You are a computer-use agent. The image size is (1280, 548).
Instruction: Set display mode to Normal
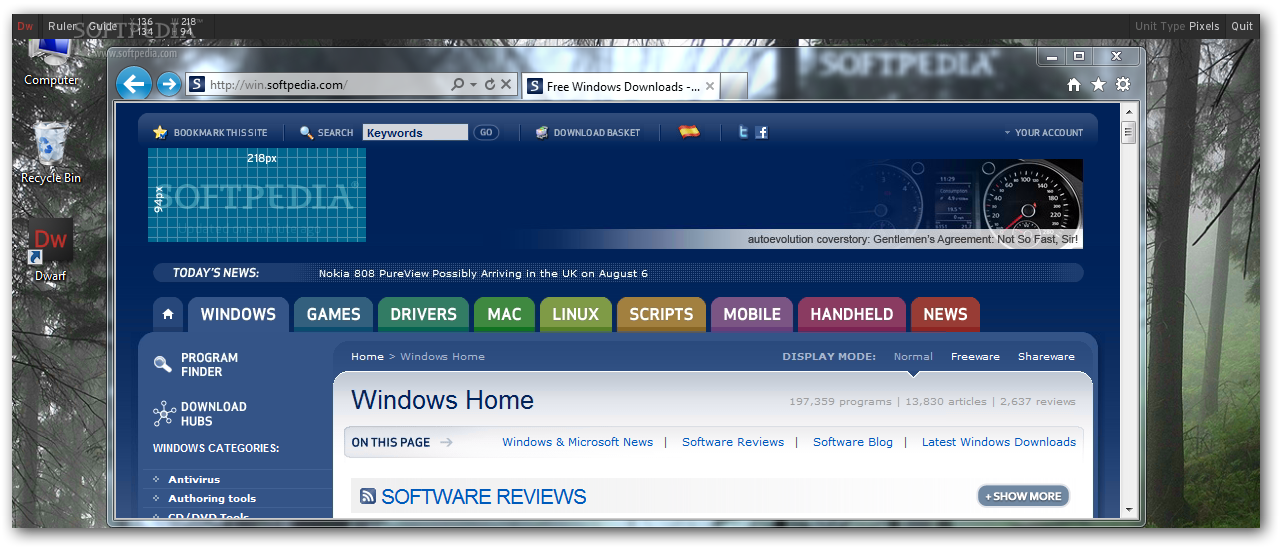click(913, 356)
